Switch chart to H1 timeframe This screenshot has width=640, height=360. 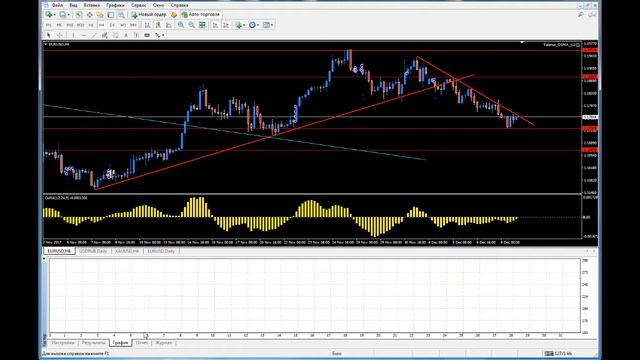91,25
